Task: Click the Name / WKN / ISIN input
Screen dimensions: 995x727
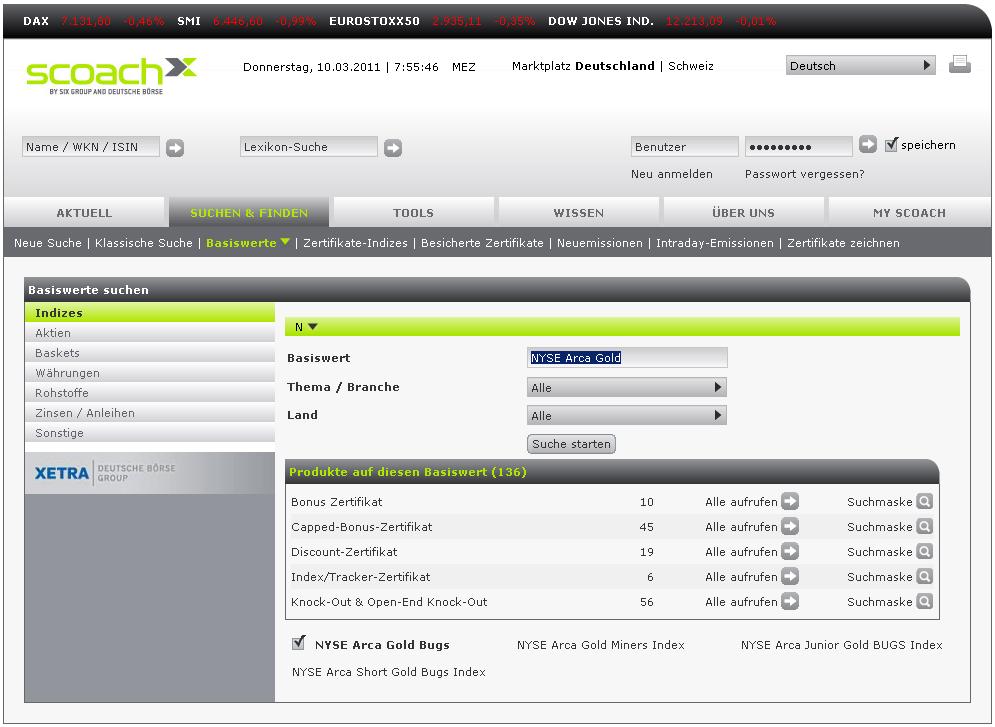Action: [x=91, y=147]
